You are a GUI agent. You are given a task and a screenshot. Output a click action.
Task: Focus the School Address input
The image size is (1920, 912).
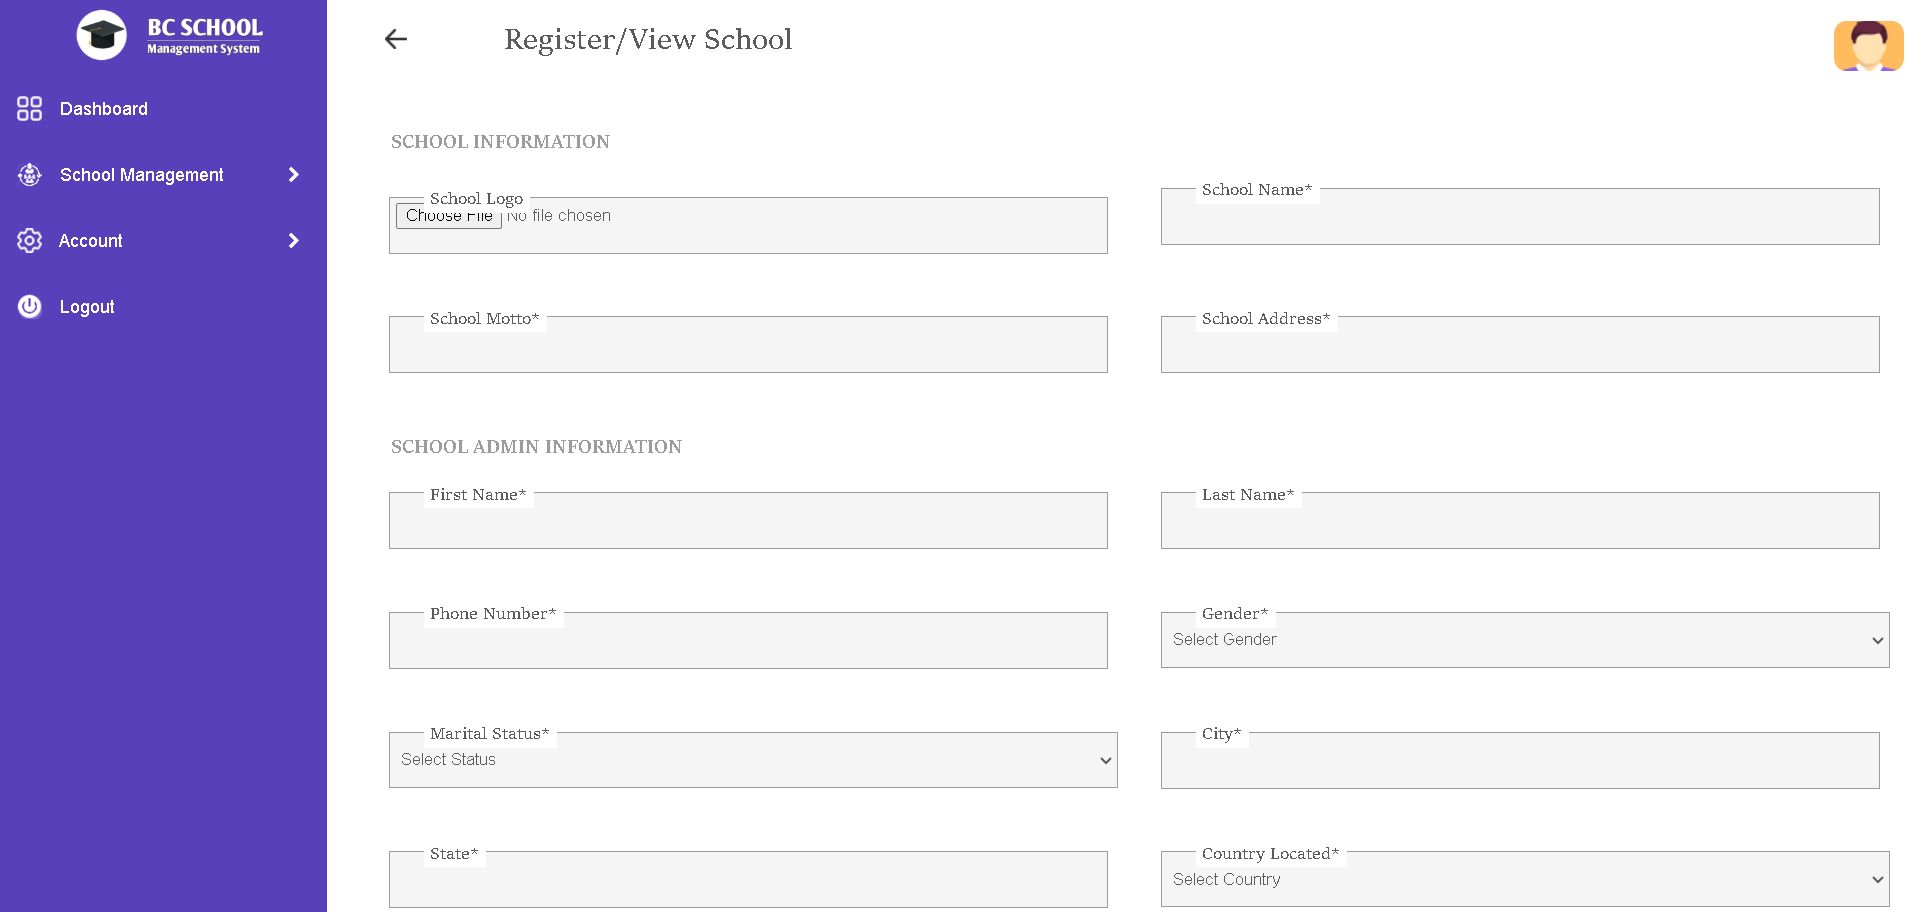pyautogui.click(x=1519, y=348)
